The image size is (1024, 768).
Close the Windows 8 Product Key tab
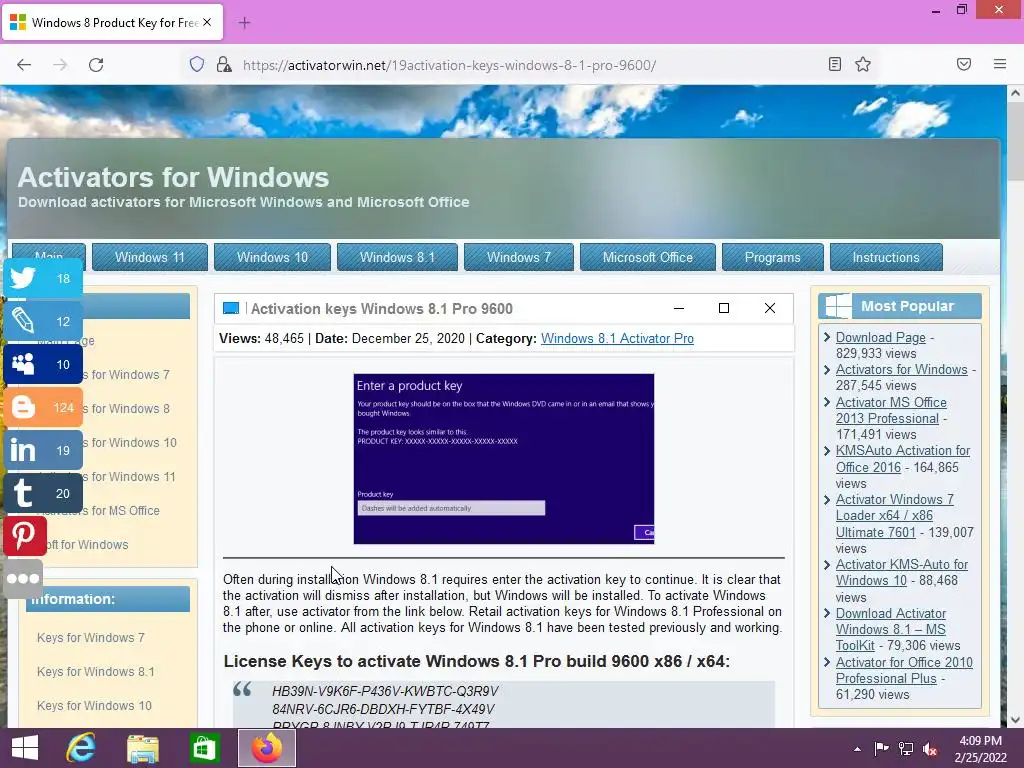point(207,22)
